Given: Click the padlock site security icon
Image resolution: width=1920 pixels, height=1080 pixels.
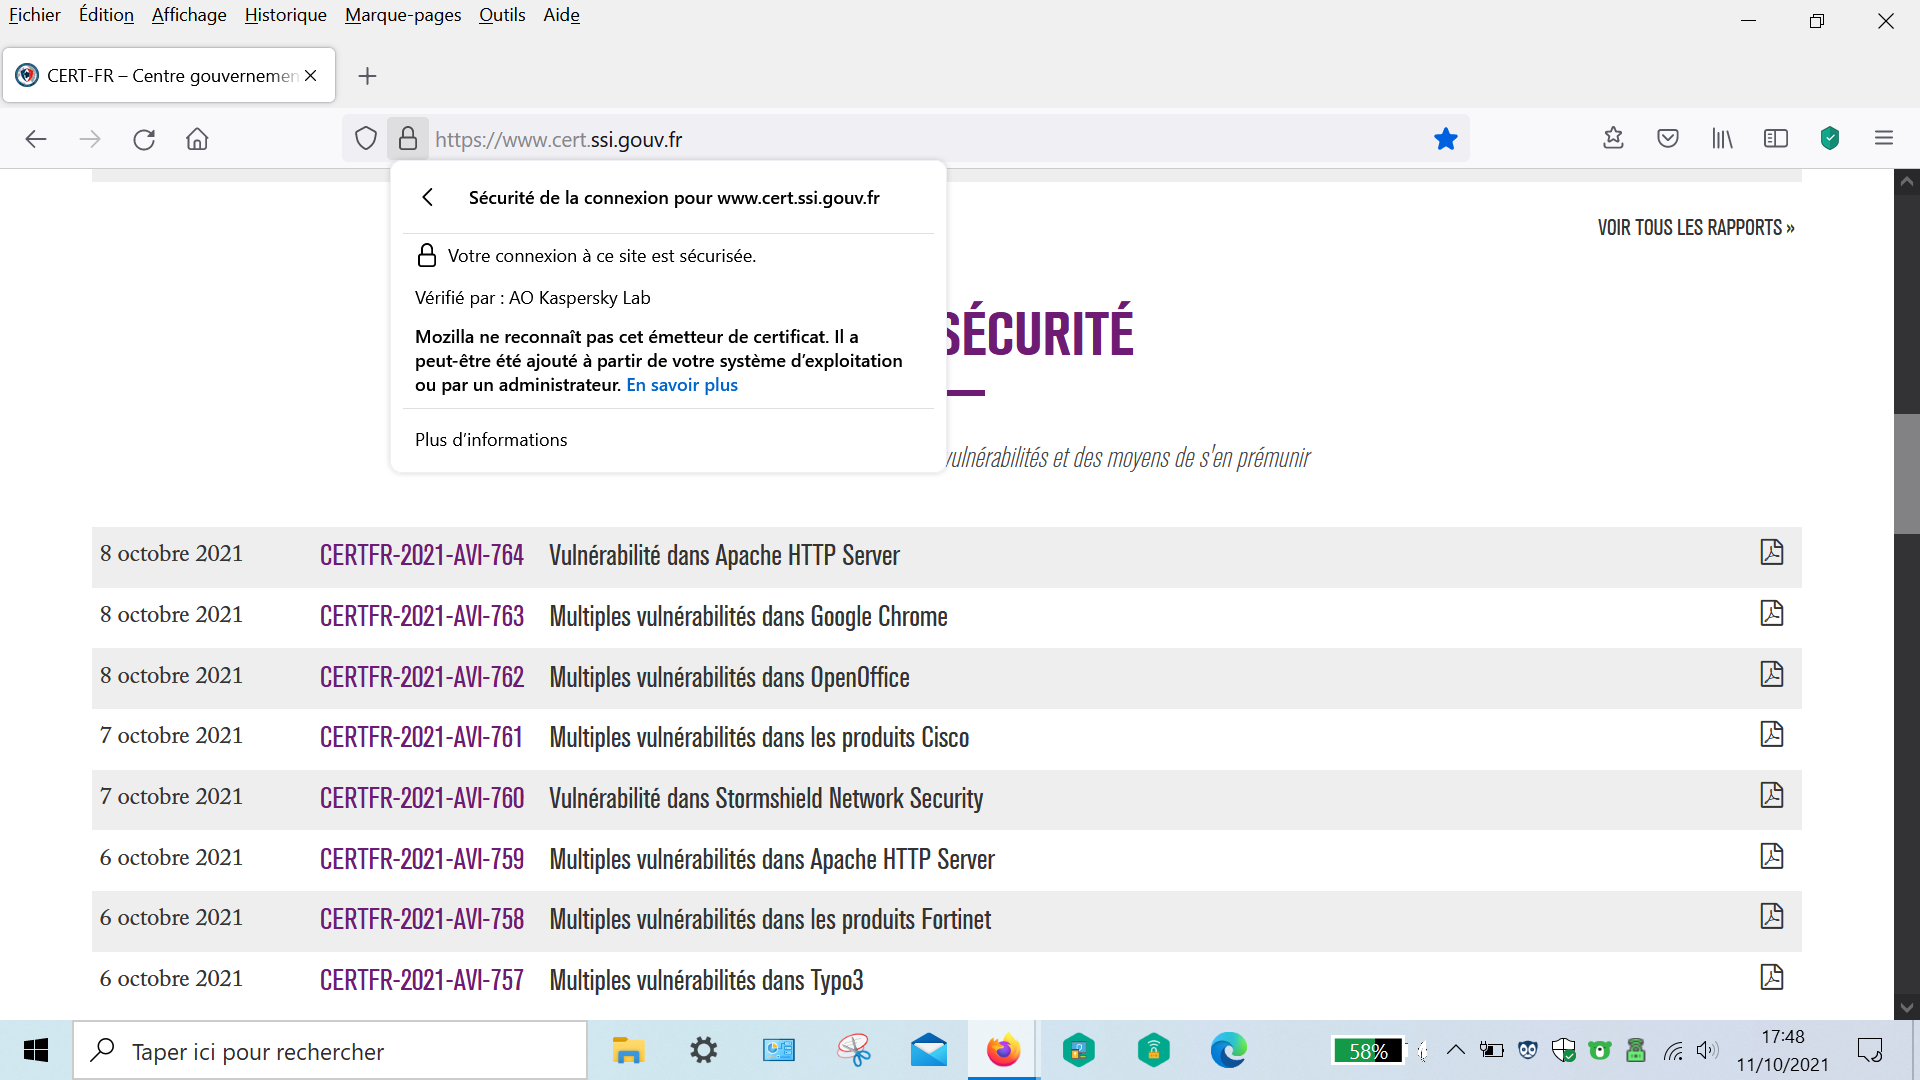Looking at the screenshot, I should click(408, 139).
